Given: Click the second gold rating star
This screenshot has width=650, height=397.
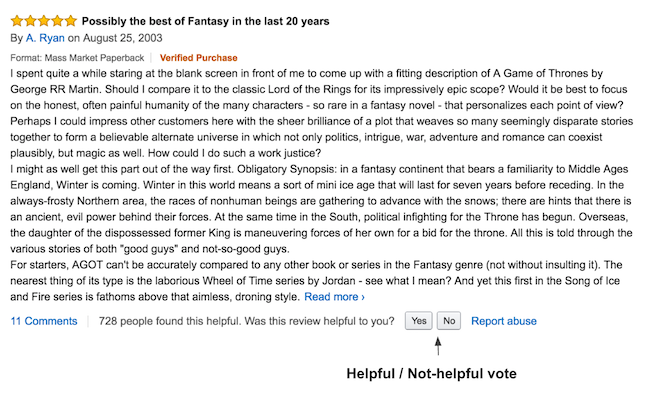Looking at the screenshot, I should [30, 21].
